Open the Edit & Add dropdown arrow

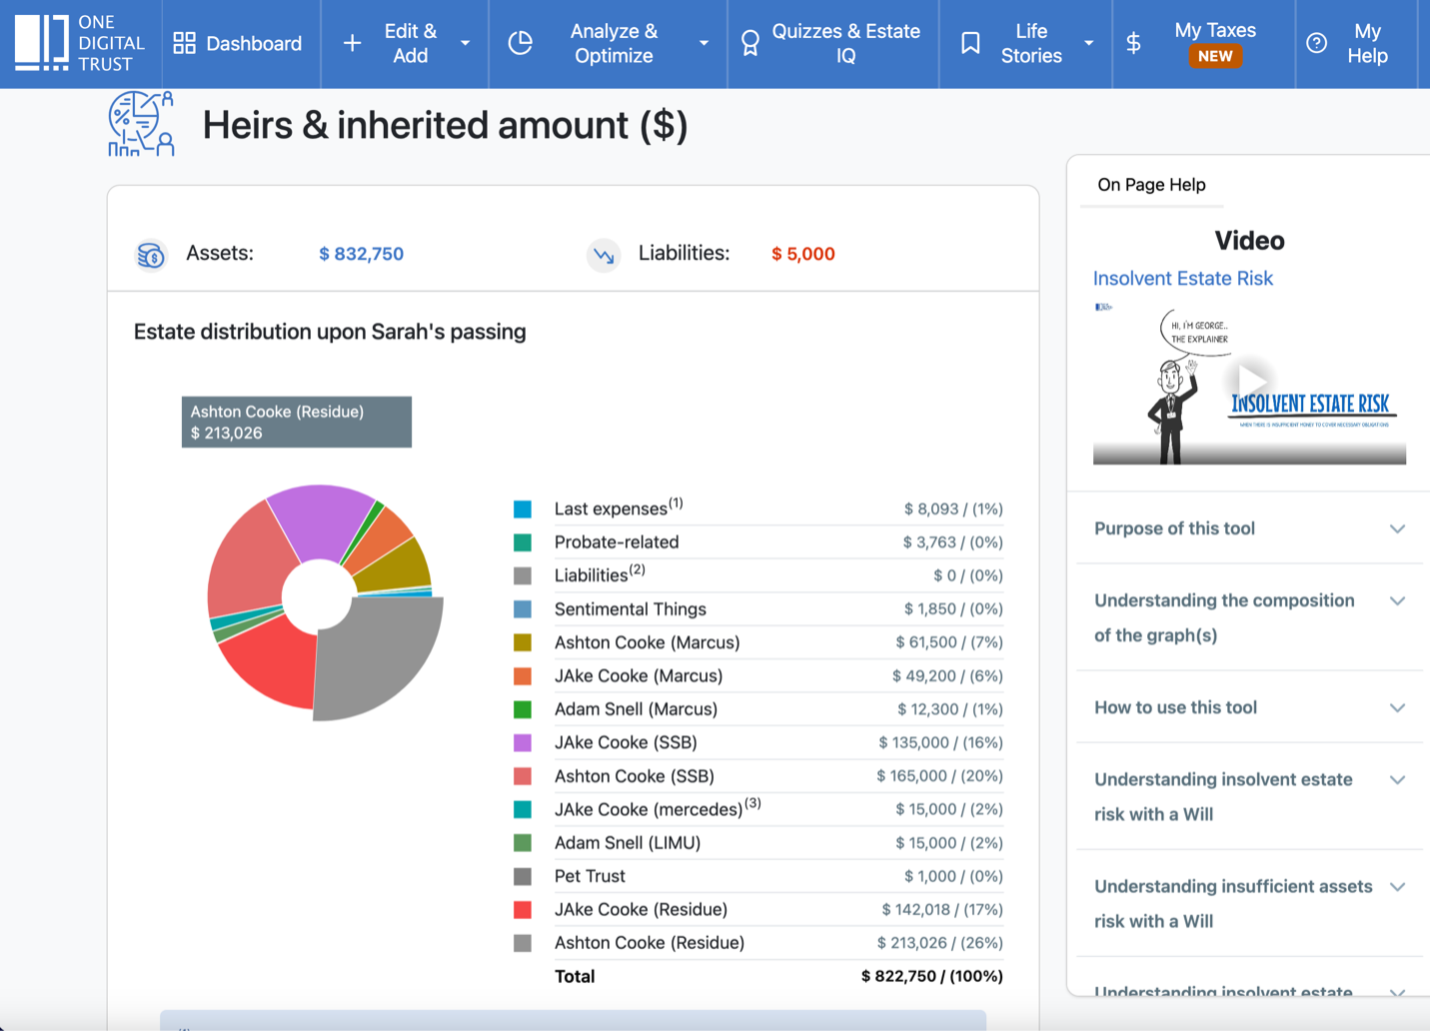coord(465,43)
